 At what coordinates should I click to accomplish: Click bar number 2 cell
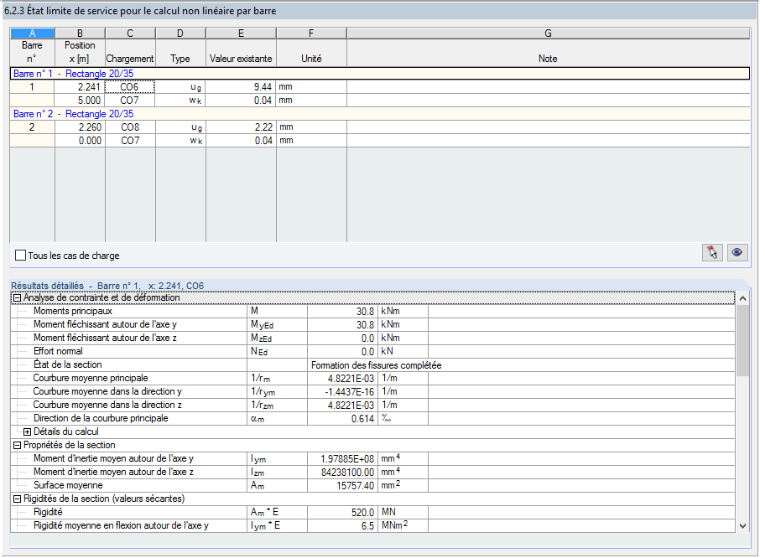(x=32, y=128)
